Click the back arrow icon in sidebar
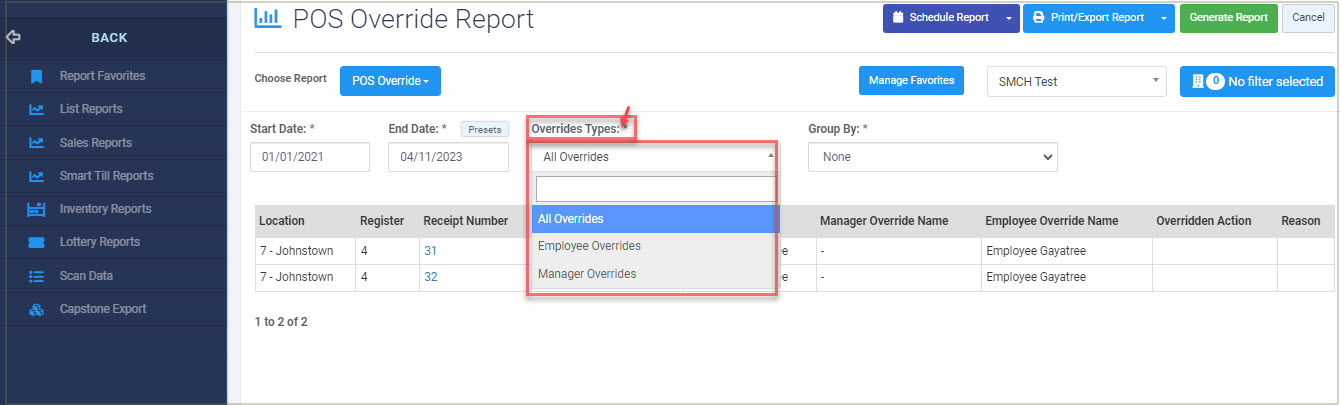This screenshot has width=1341, height=405. (x=13, y=38)
